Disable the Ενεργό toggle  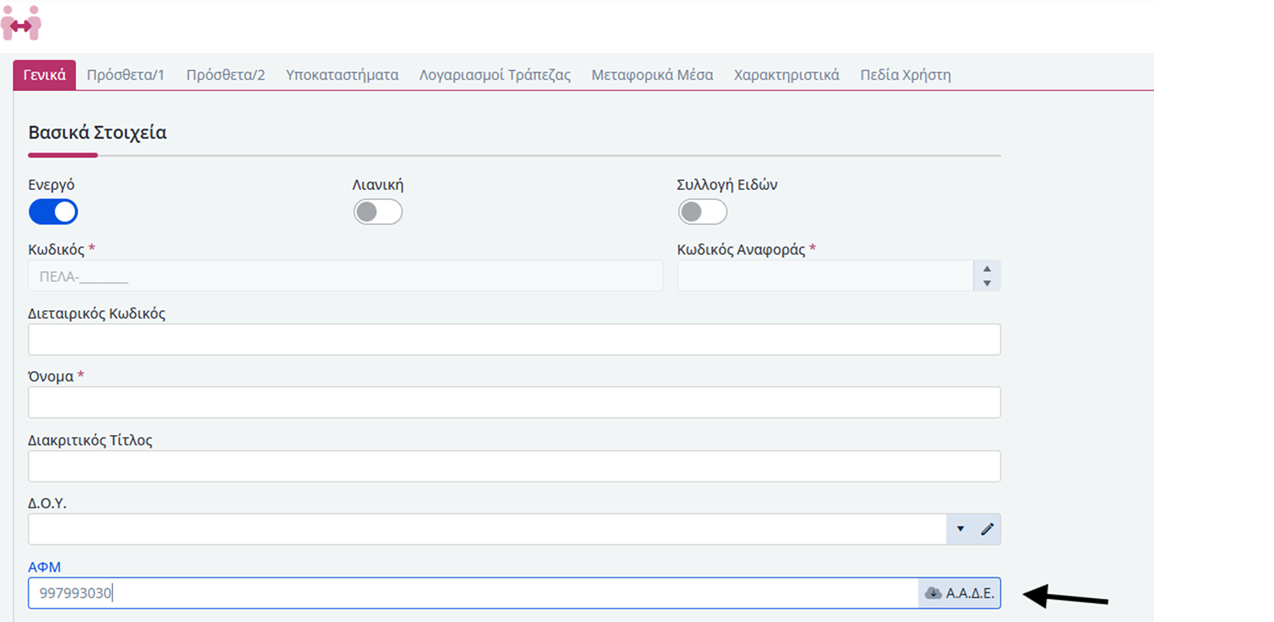pyautogui.click(x=53, y=212)
